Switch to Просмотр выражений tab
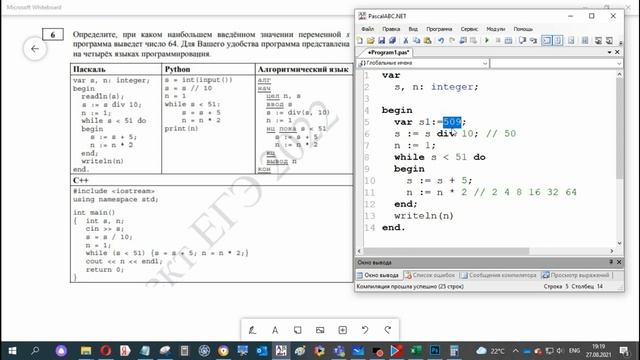The width and height of the screenshot is (640, 360). tap(576, 275)
